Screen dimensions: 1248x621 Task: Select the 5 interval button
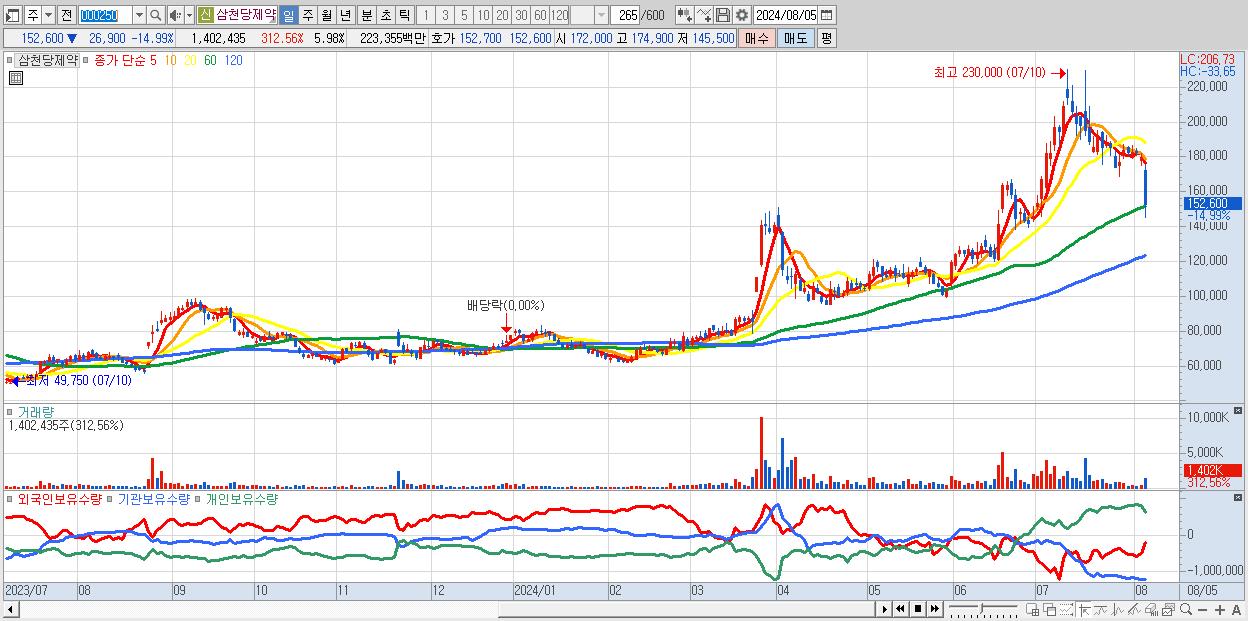tap(463, 15)
